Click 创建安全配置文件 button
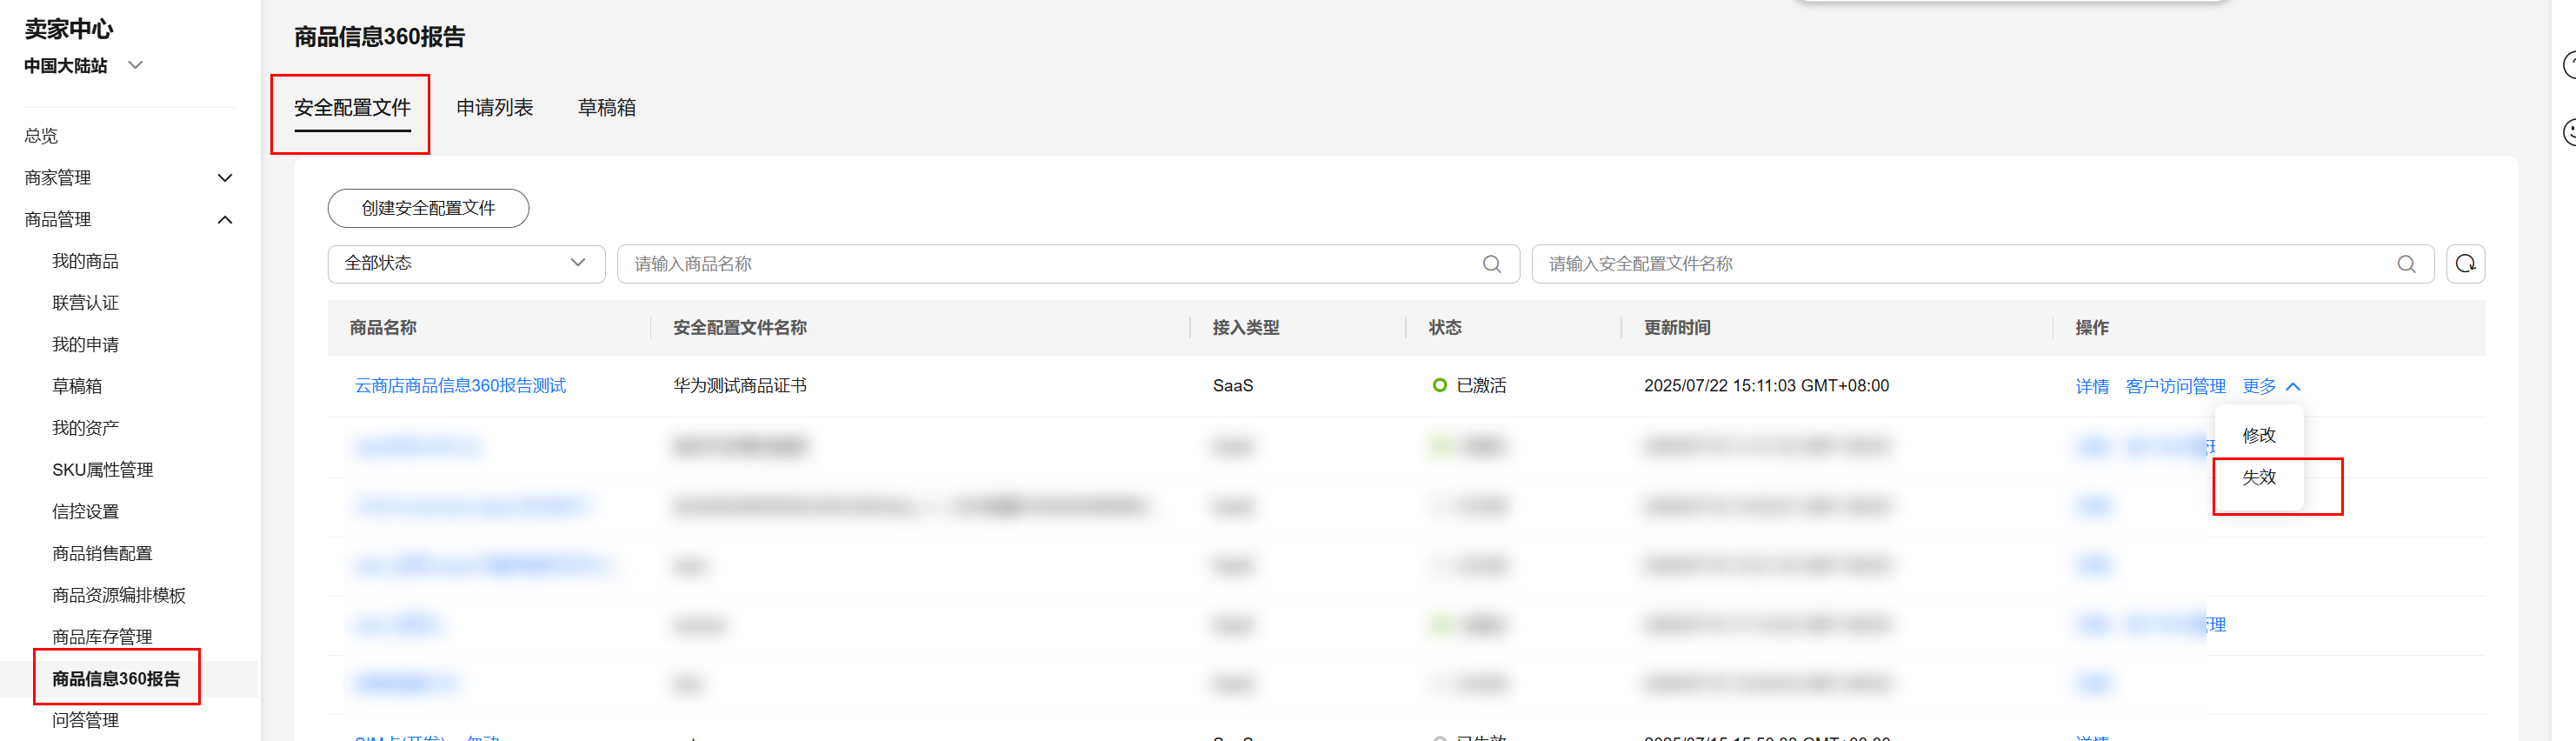This screenshot has height=741, width=2576. 428,208
